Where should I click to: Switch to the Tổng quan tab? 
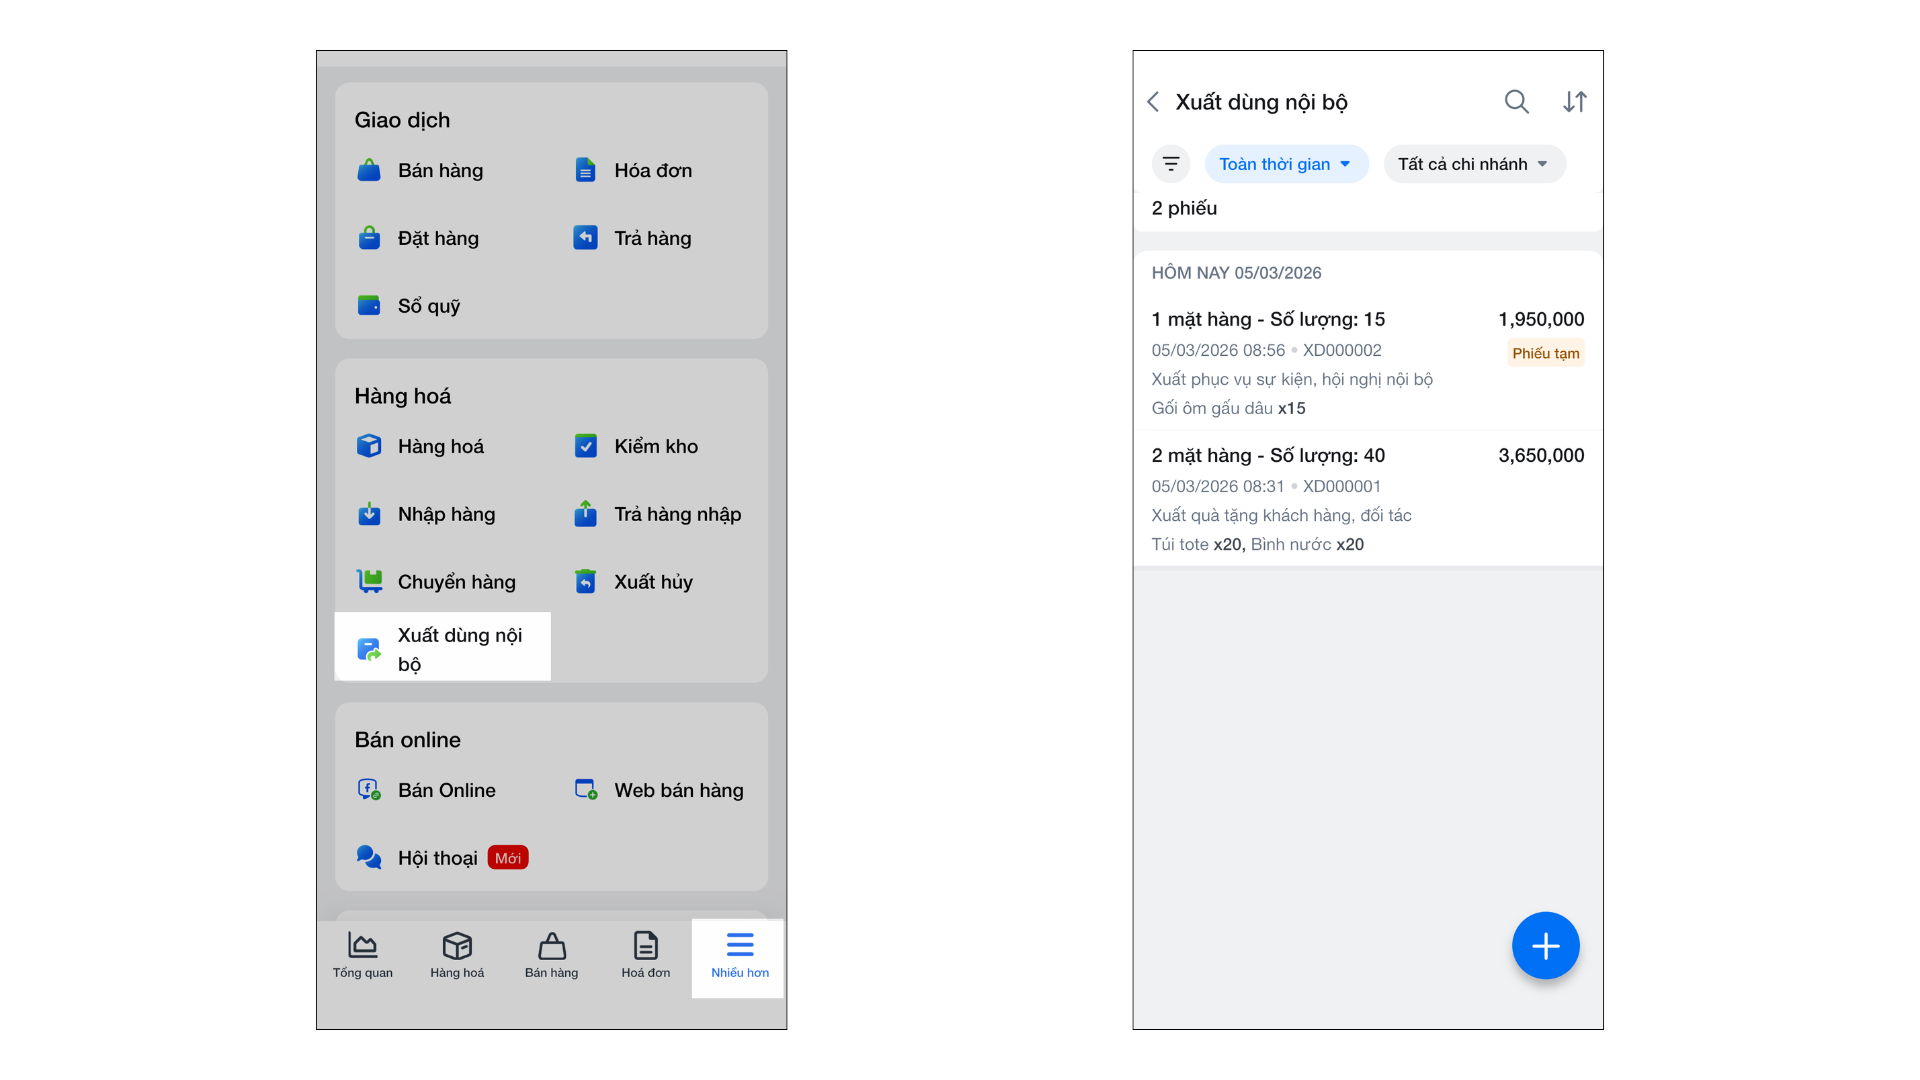362,956
